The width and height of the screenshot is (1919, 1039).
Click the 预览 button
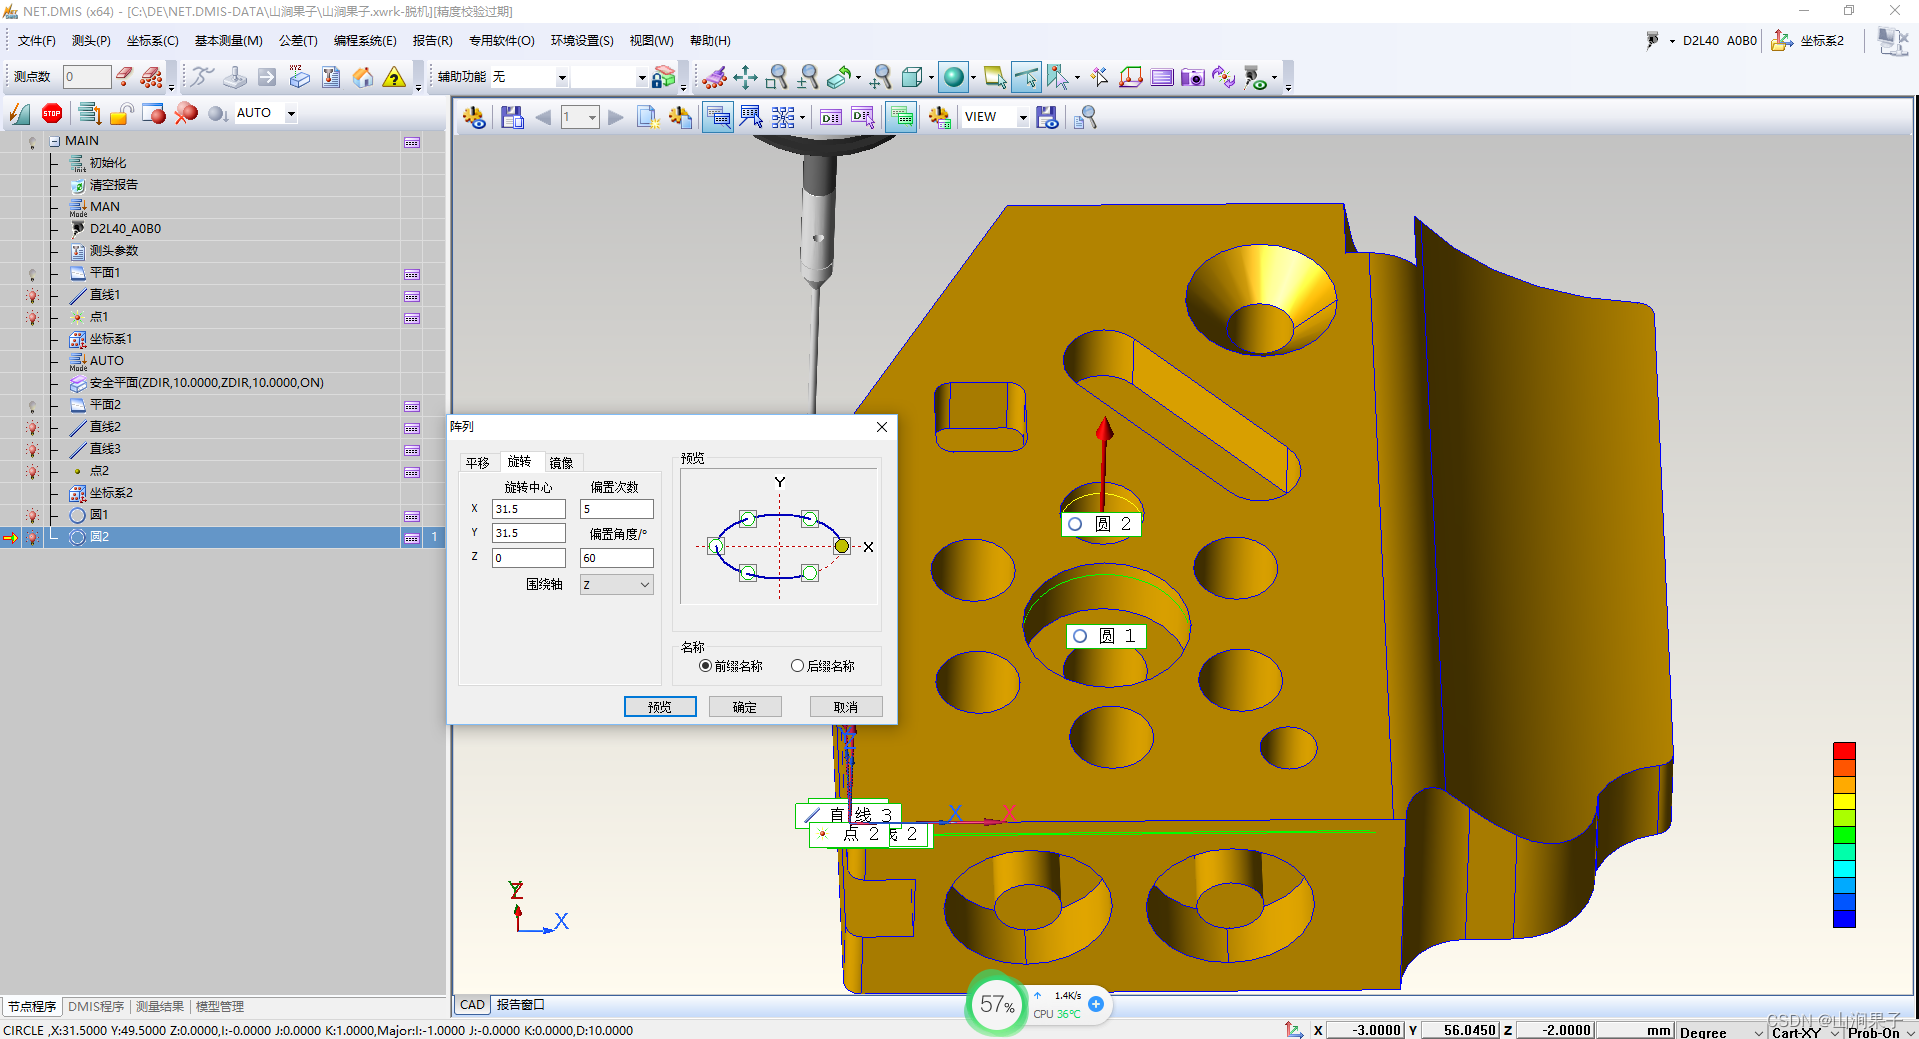tap(660, 707)
